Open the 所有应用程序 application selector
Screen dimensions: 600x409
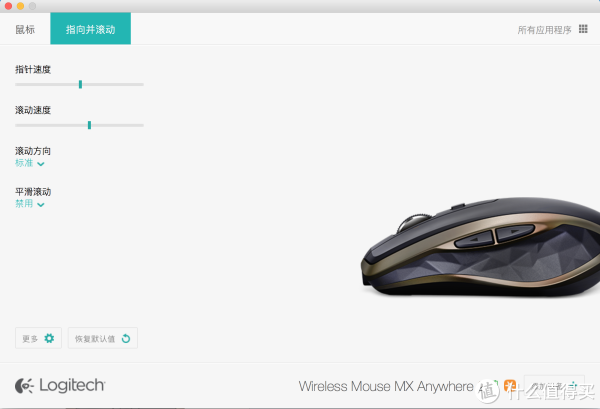tap(552, 29)
